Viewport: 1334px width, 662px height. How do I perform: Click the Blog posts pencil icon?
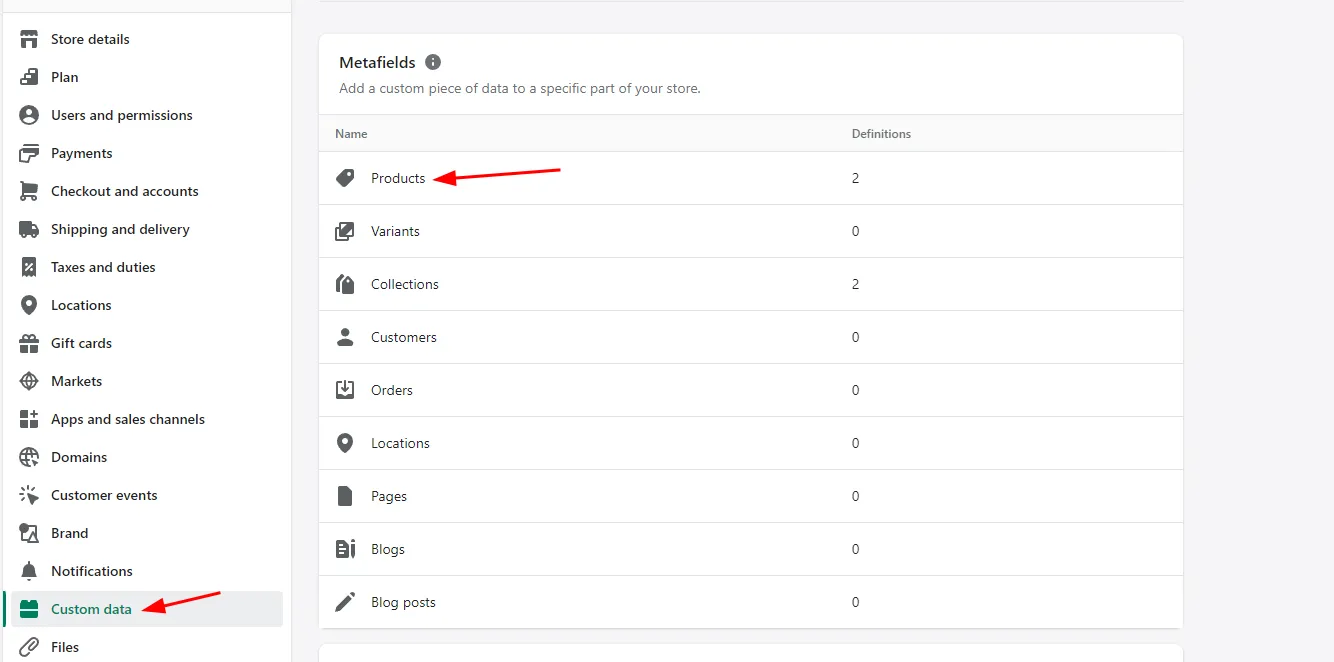(x=345, y=602)
